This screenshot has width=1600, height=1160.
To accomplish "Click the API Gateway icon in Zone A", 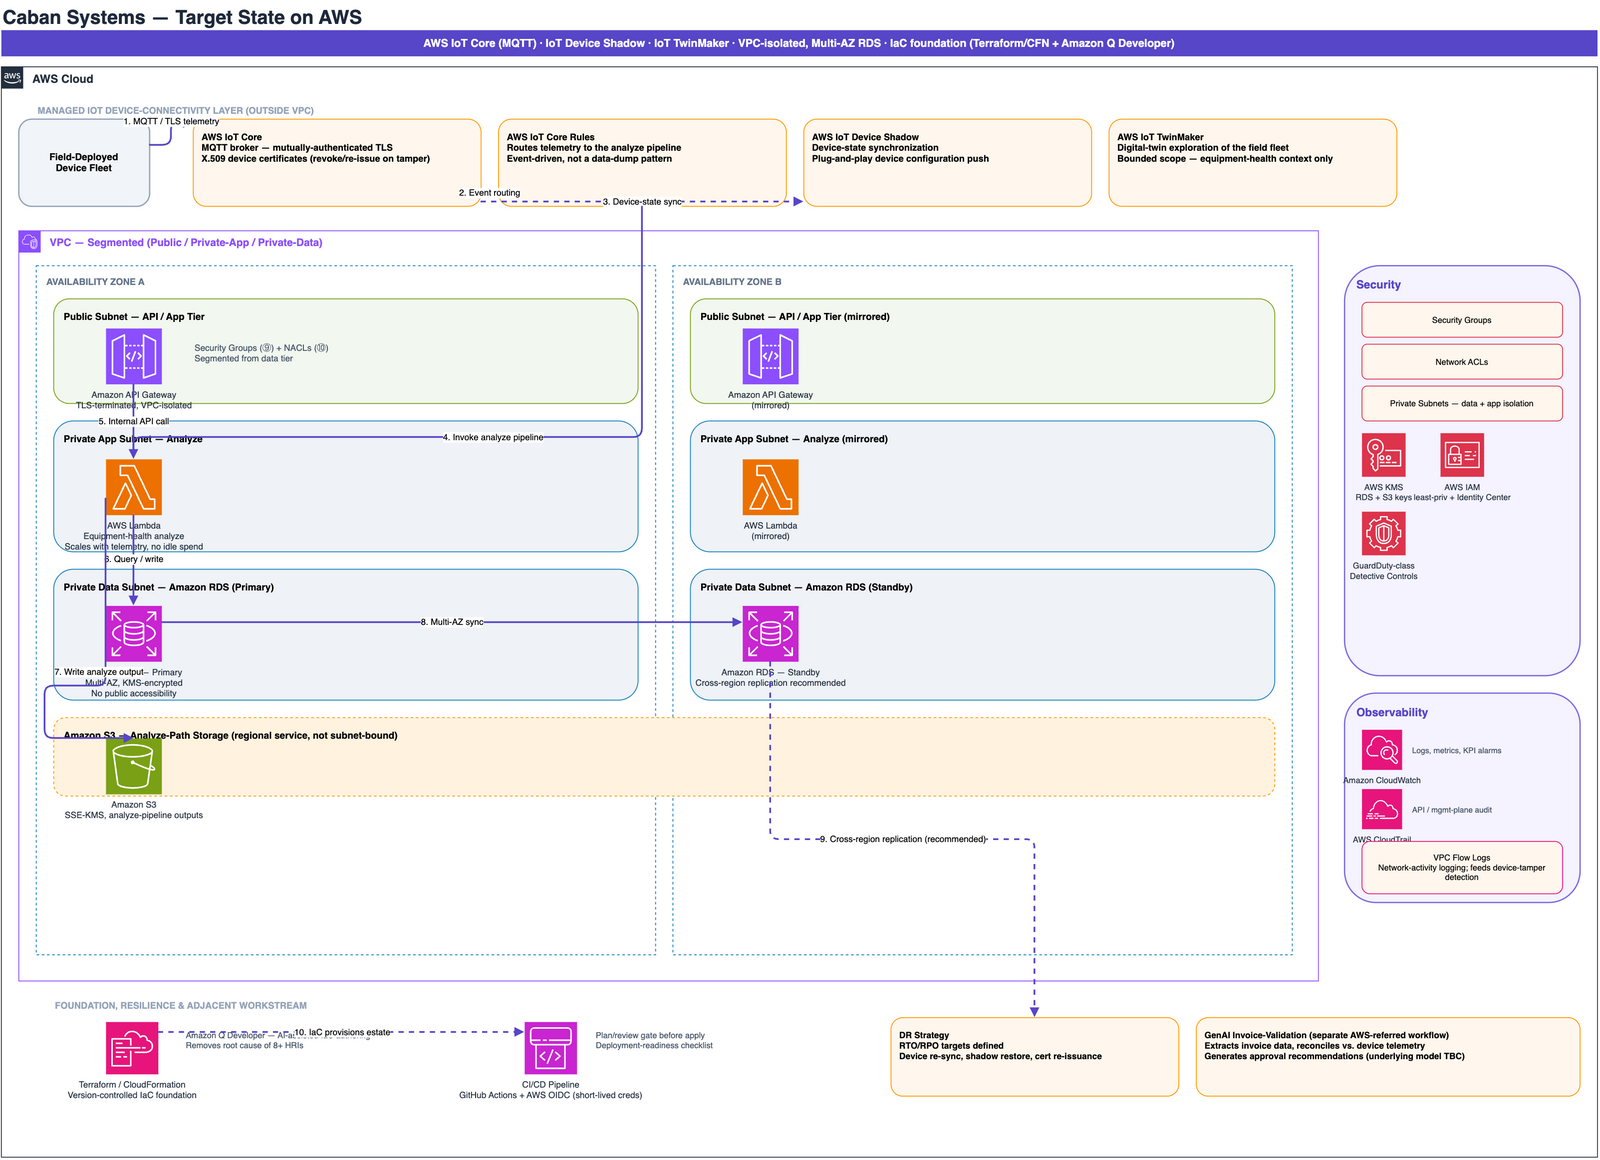I will click(134, 357).
